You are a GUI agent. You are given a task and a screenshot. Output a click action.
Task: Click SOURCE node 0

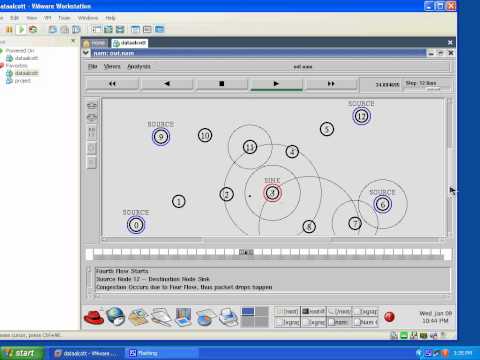[x=136, y=225]
